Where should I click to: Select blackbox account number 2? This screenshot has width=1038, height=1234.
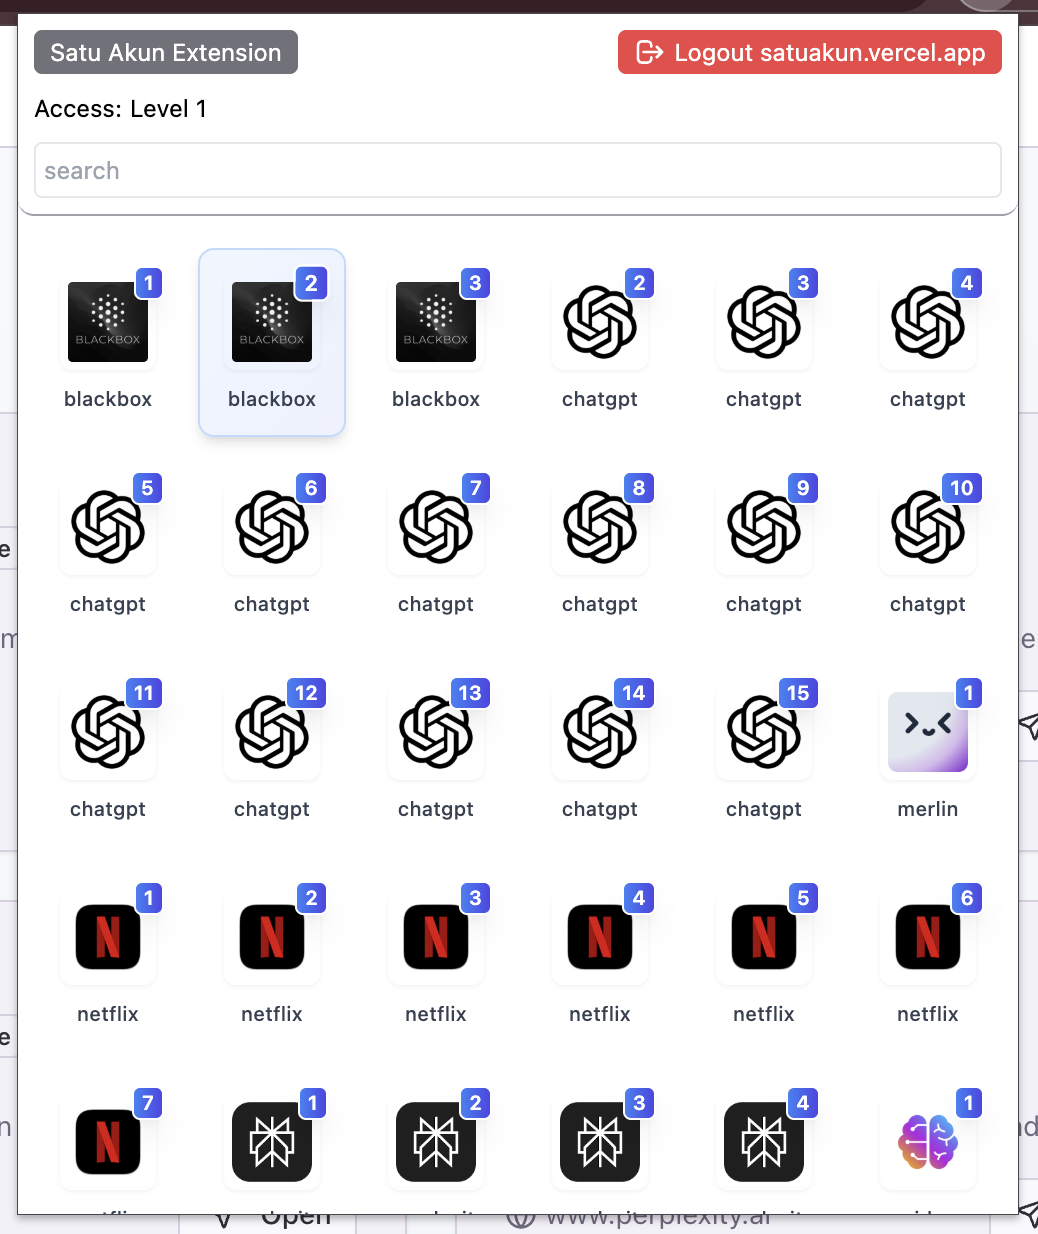pos(272,342)
